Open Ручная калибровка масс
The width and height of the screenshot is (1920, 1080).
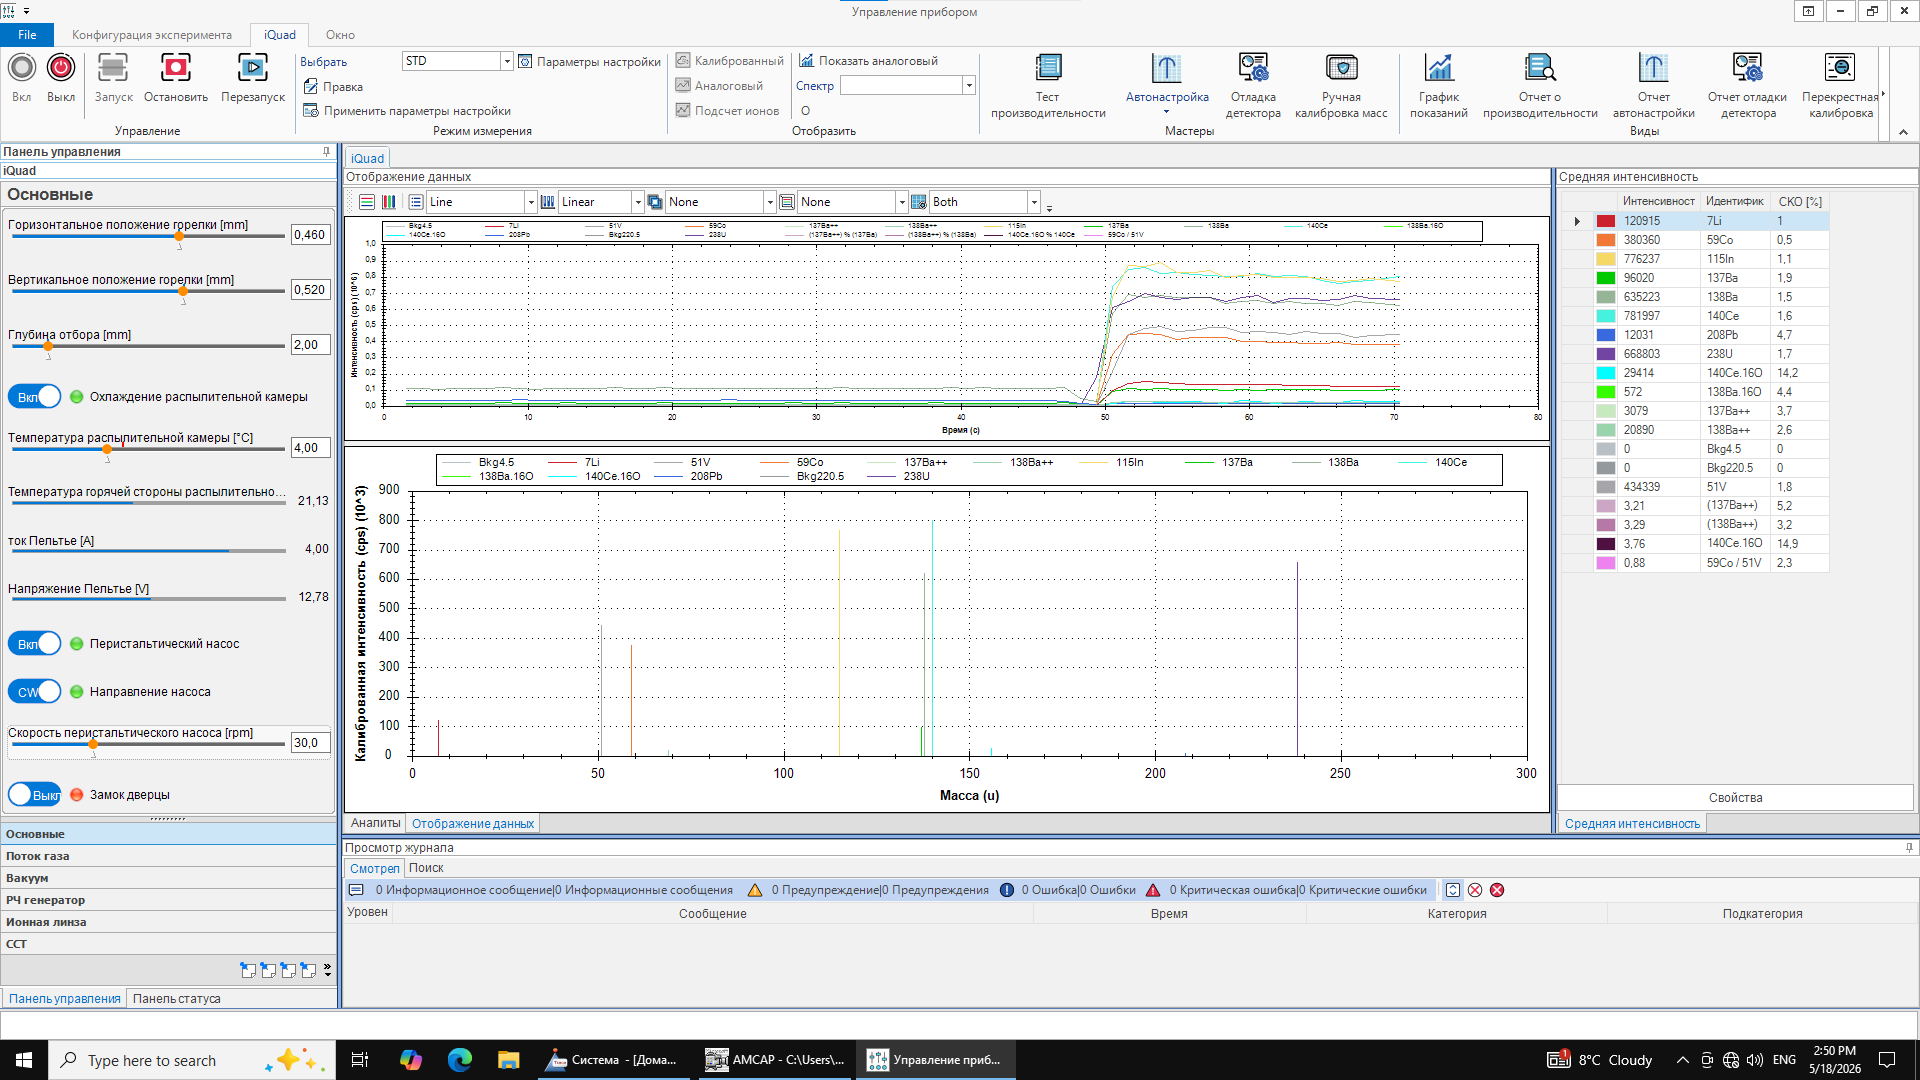click(1341, 85)
